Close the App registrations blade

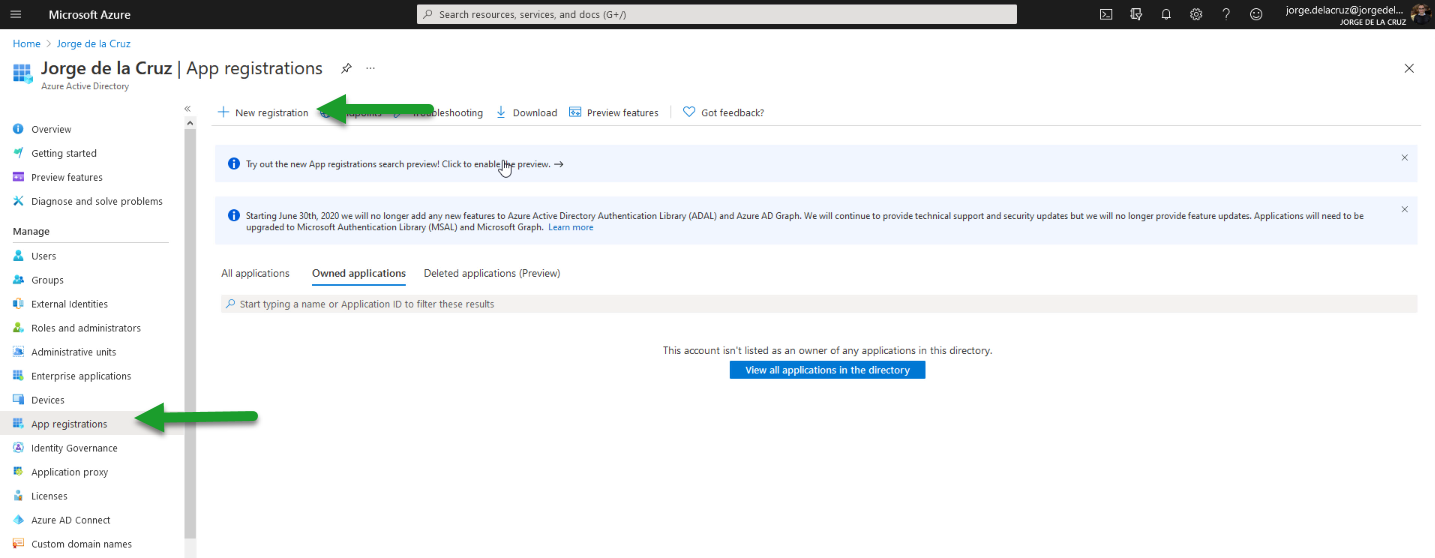1409,68
